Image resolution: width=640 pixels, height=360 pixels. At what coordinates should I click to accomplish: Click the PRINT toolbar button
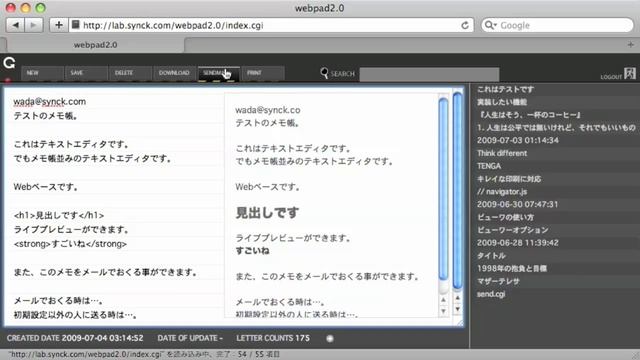pos(263,73)
